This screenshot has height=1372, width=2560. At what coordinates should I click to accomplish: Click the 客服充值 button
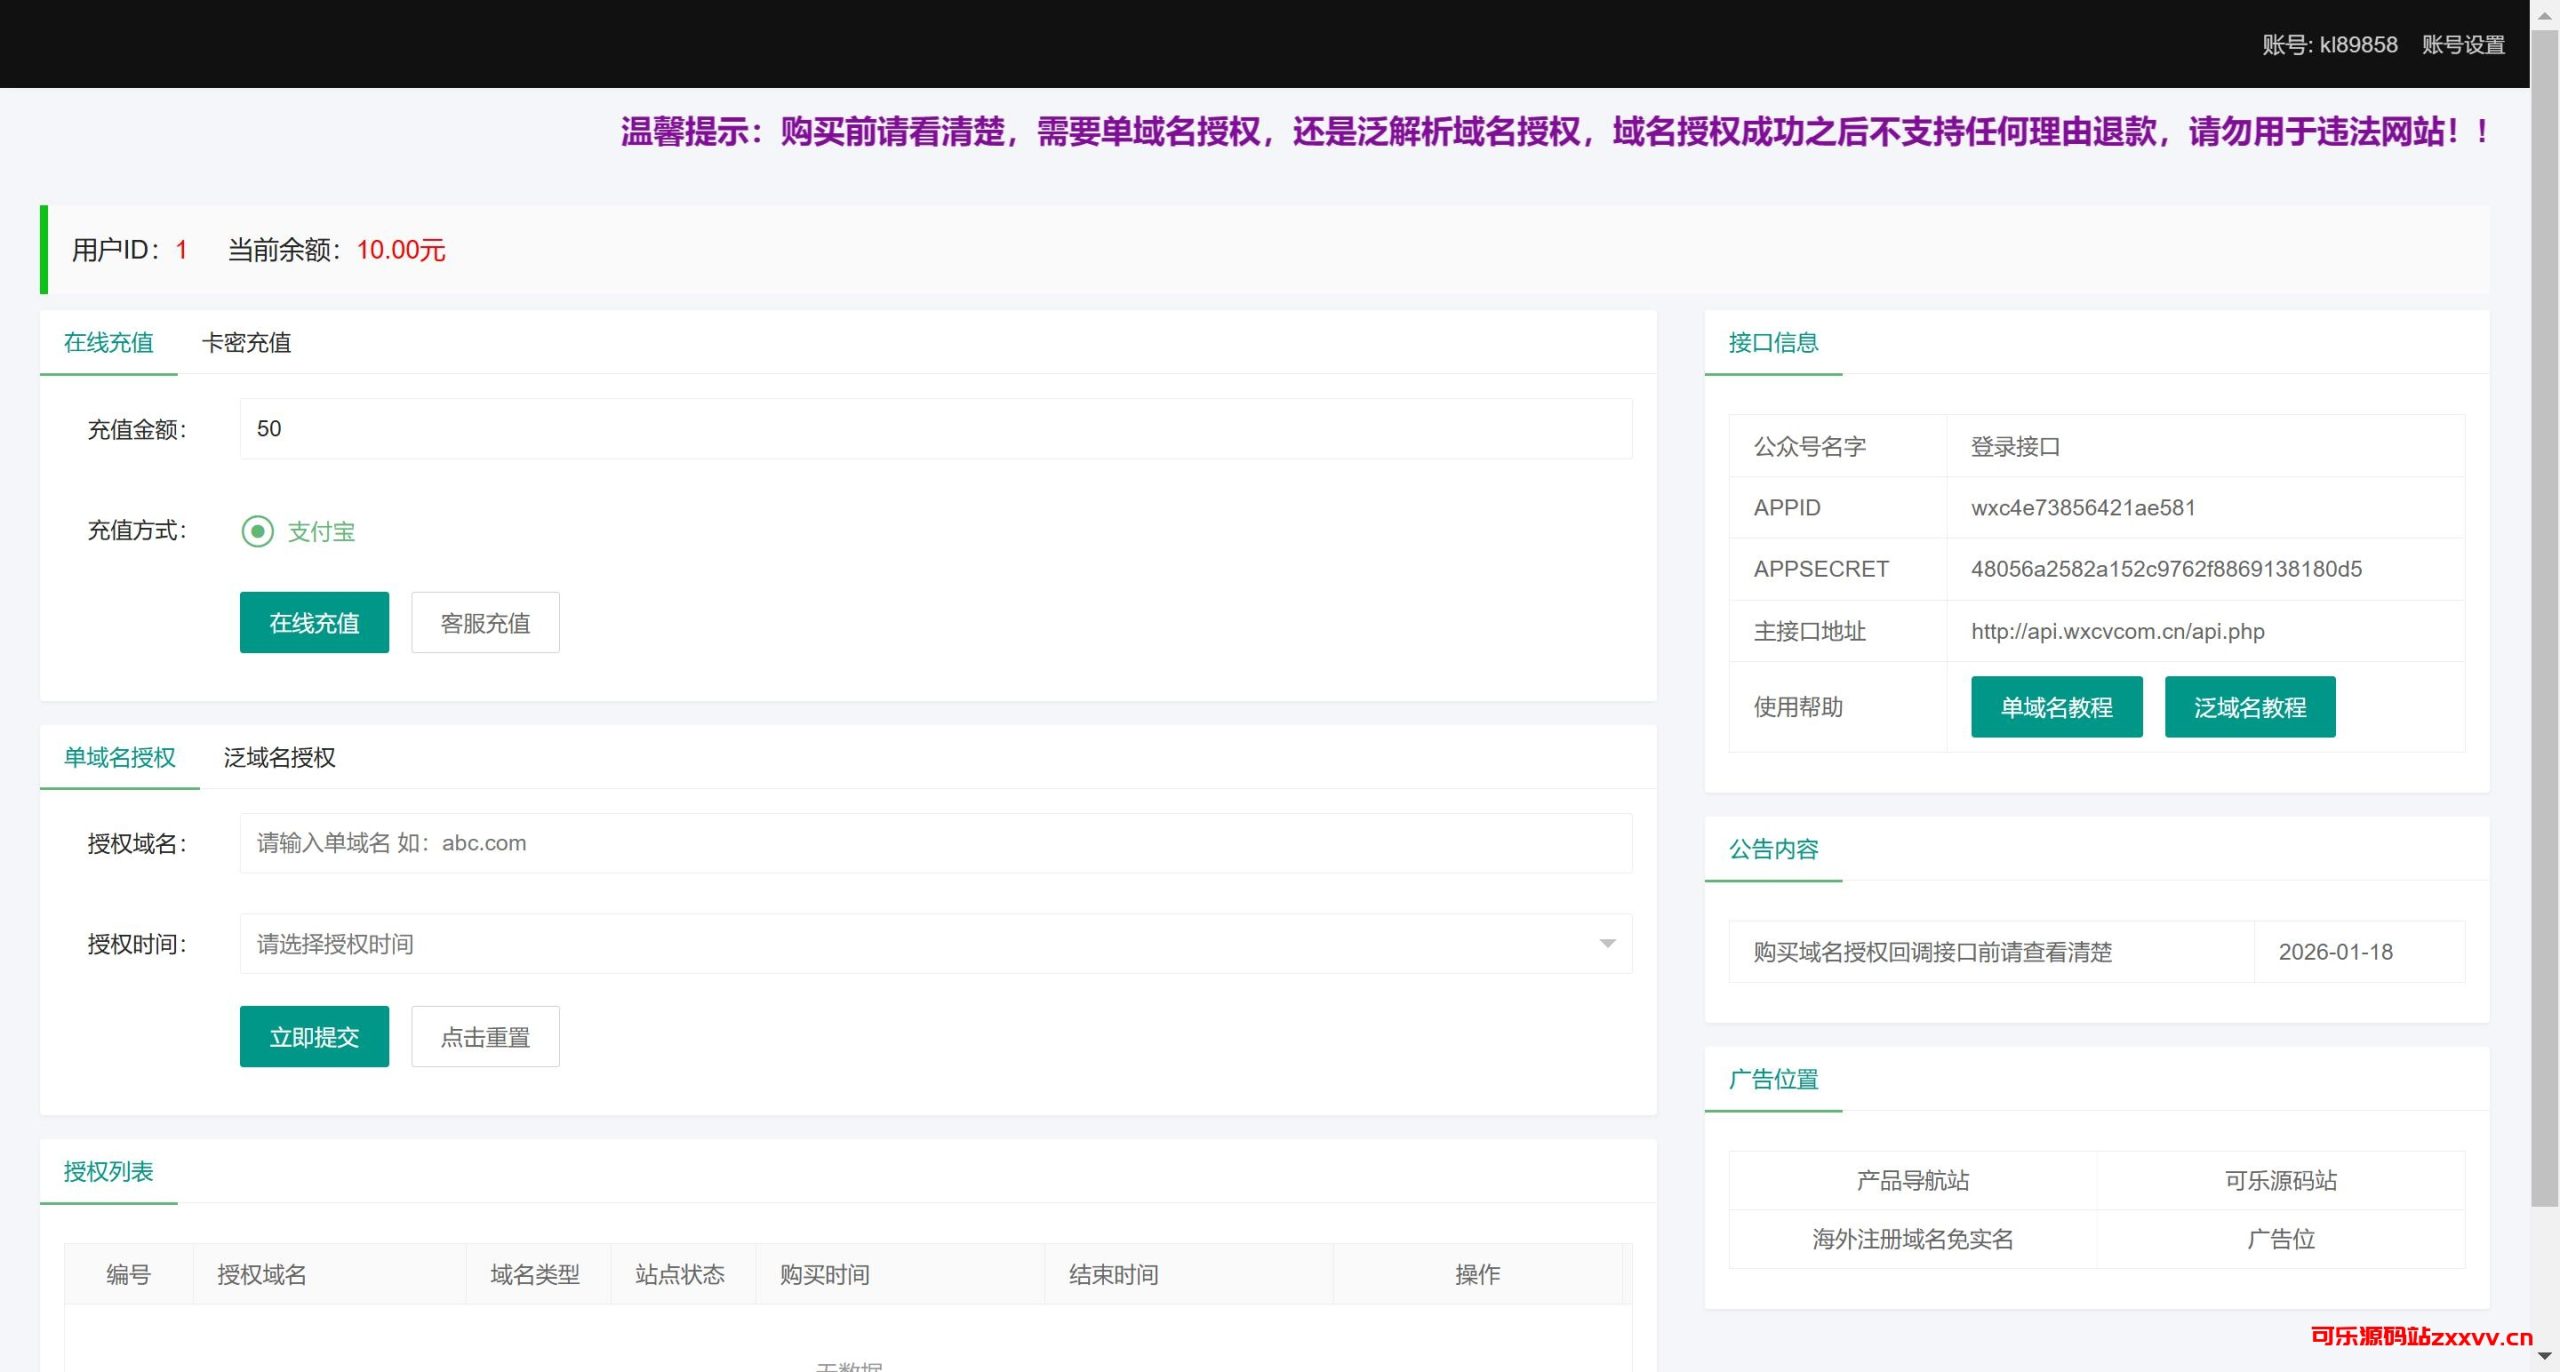tap(485, 623)
